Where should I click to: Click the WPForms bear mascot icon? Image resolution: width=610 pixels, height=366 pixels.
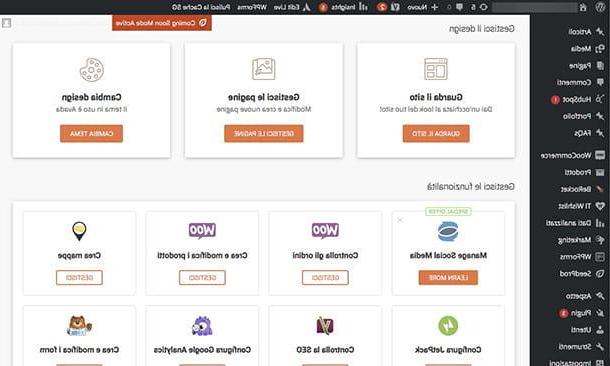click(x=79, y=326)
